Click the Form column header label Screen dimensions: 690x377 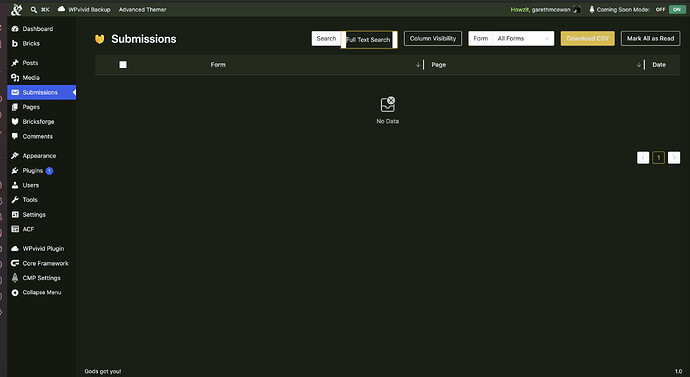[x=218, y=65]
